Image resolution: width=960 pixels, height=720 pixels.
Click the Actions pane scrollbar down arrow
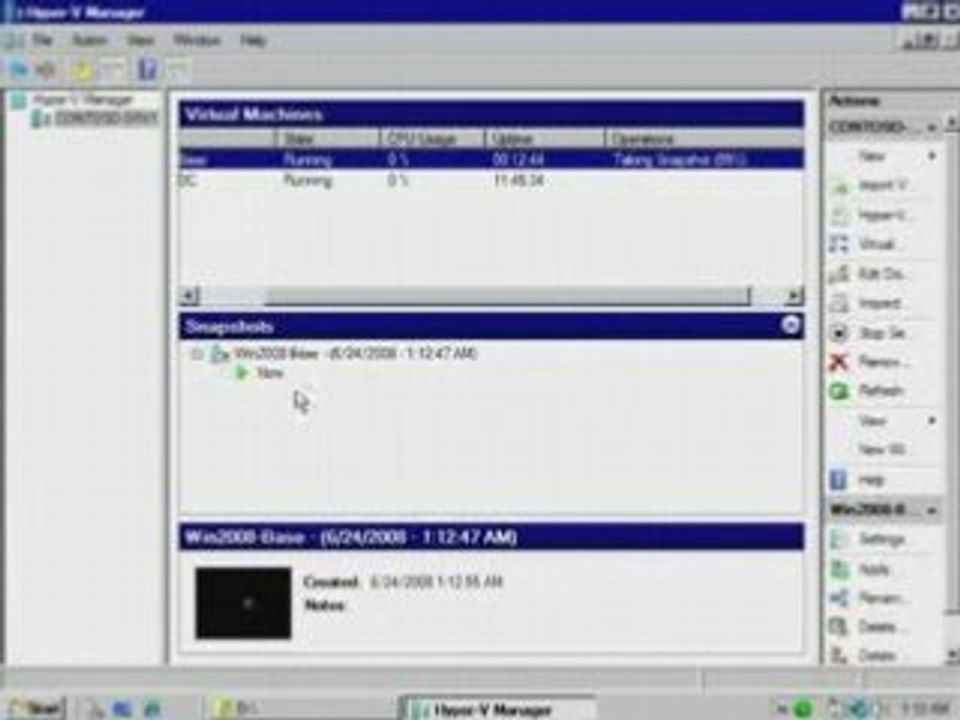(x=953, y=656)
